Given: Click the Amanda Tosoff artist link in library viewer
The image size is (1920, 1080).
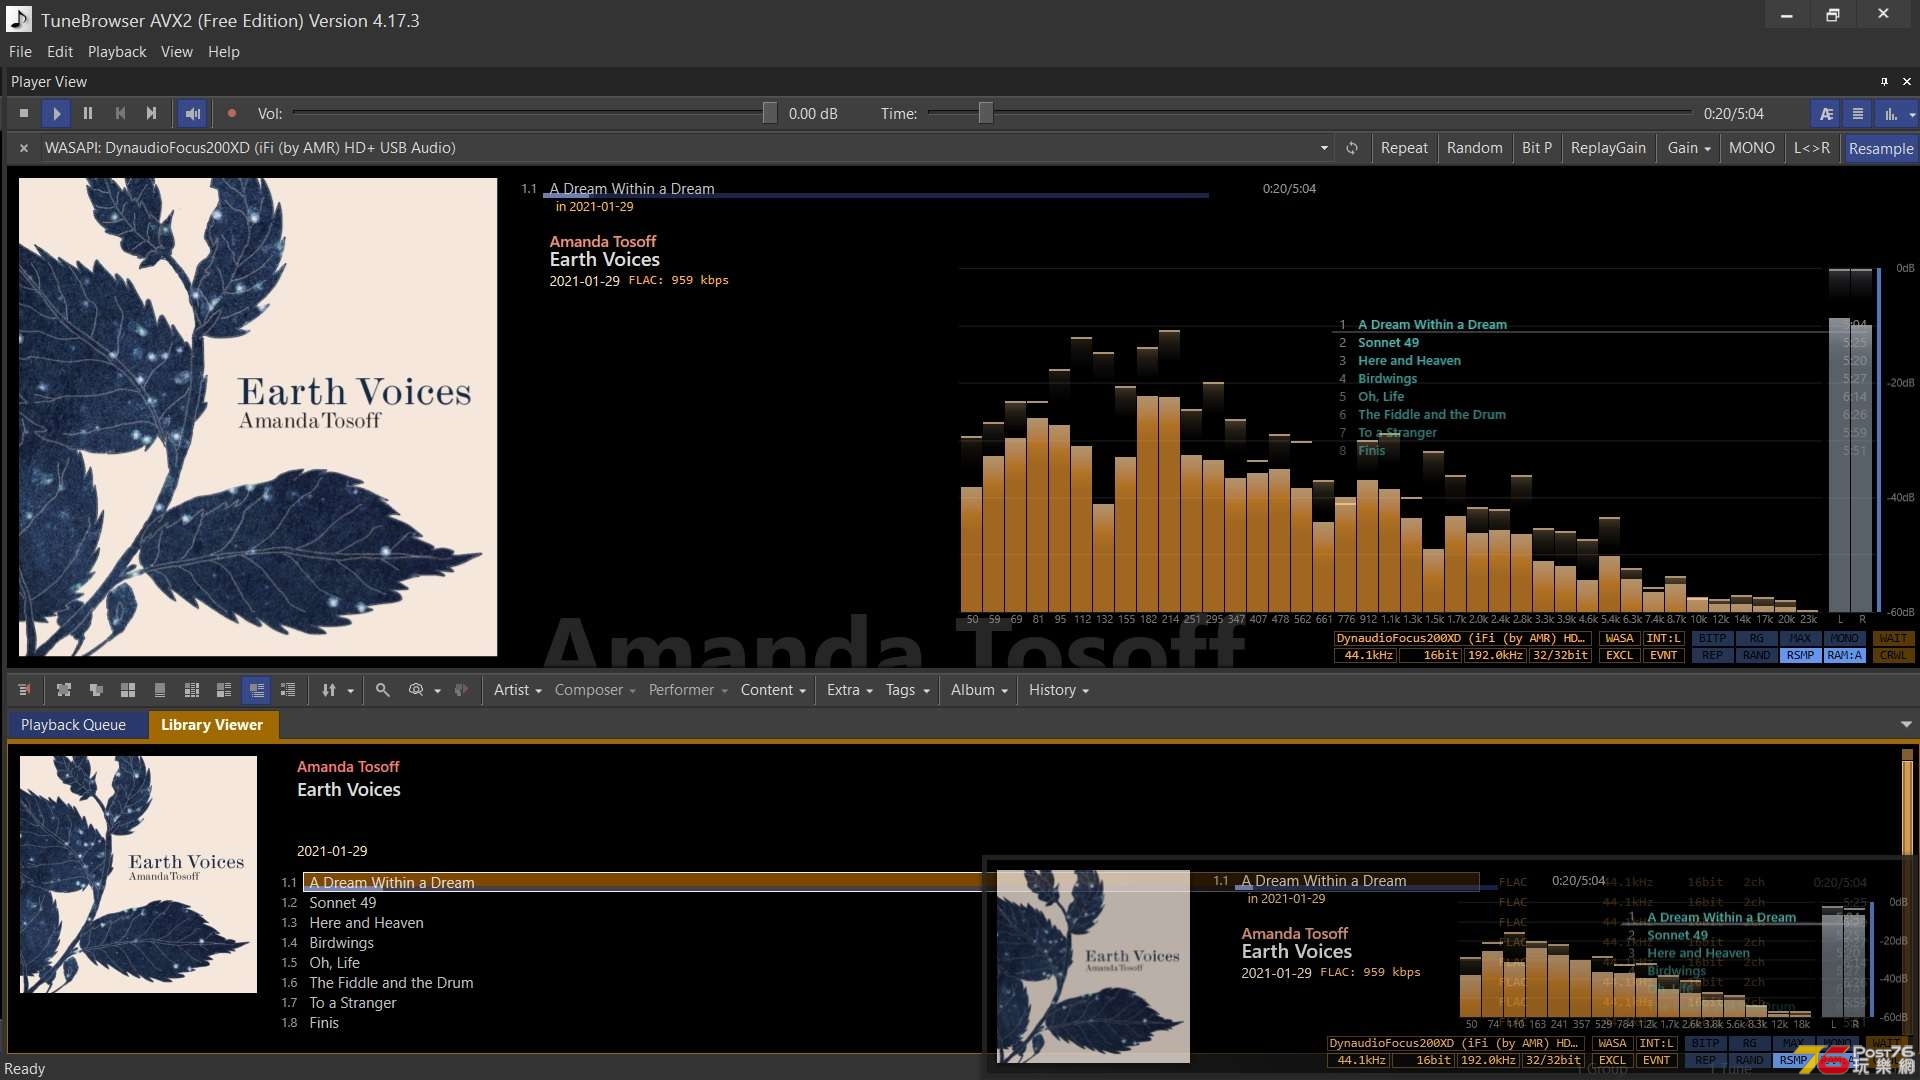Looking at the screenshot, I should (x=348, y=767).
